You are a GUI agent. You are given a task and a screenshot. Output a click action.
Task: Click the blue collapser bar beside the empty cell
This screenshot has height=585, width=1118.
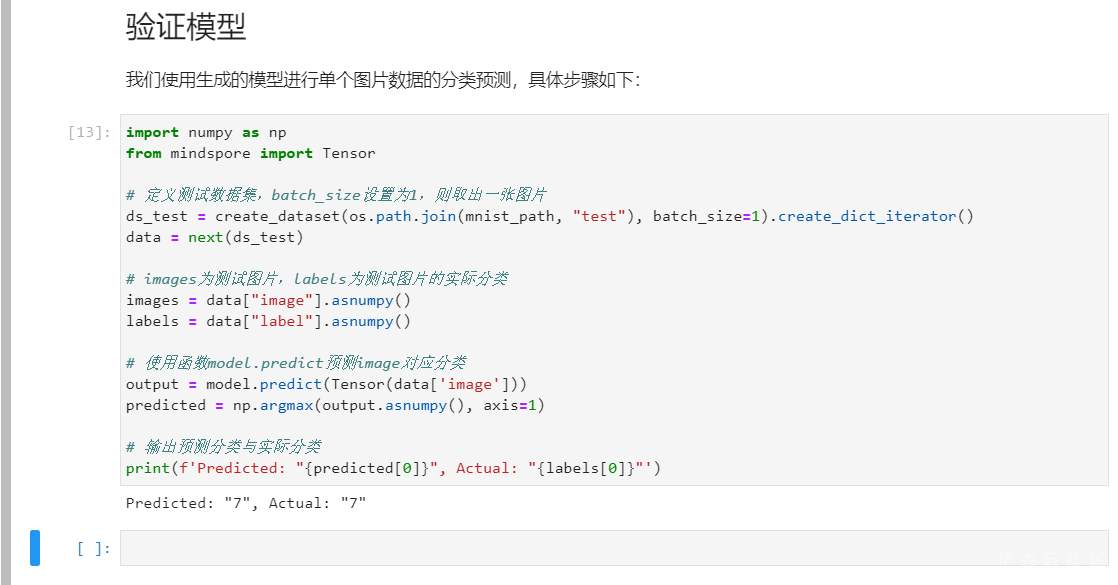(35, 548)
